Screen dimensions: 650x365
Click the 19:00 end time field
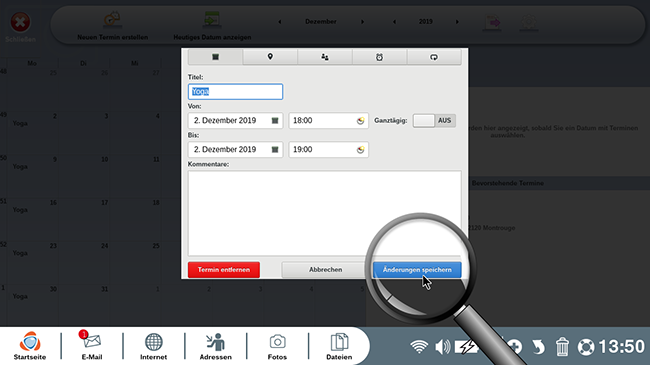(328, 150)
